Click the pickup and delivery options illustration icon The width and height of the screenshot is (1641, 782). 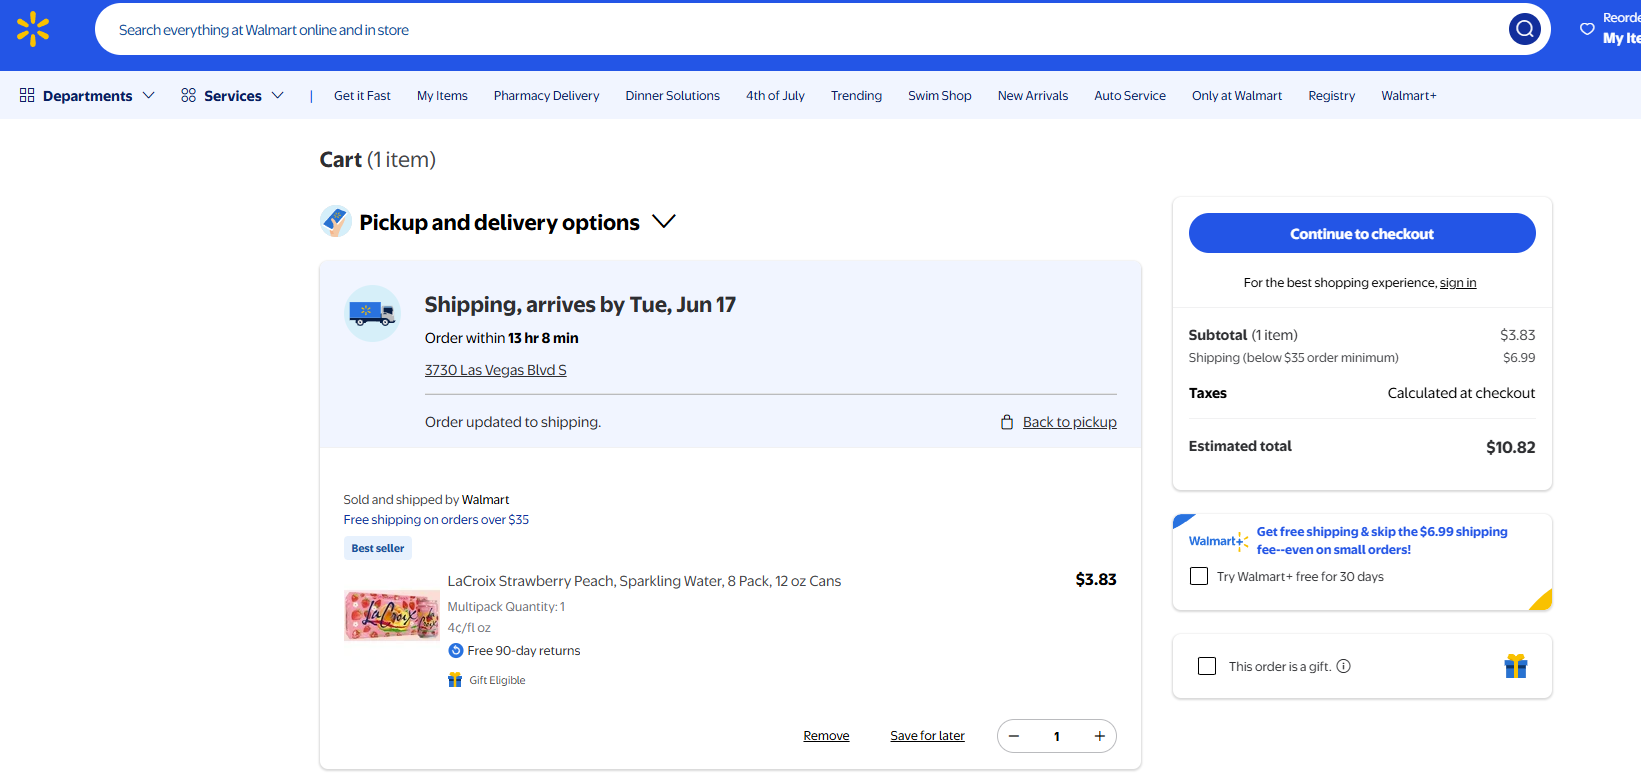click(336, 221)
